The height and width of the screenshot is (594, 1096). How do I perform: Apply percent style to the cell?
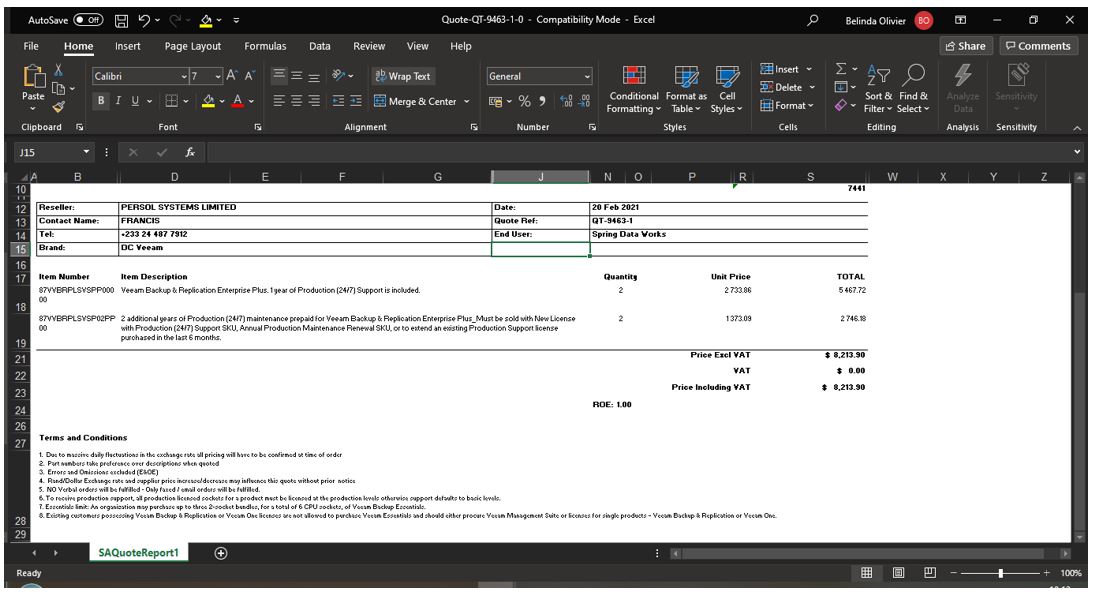pos(525,101)
